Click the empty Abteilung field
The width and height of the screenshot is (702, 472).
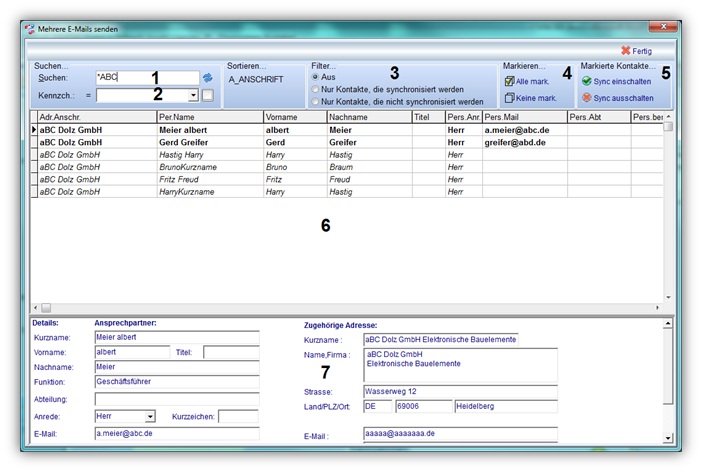pos(177,399)
